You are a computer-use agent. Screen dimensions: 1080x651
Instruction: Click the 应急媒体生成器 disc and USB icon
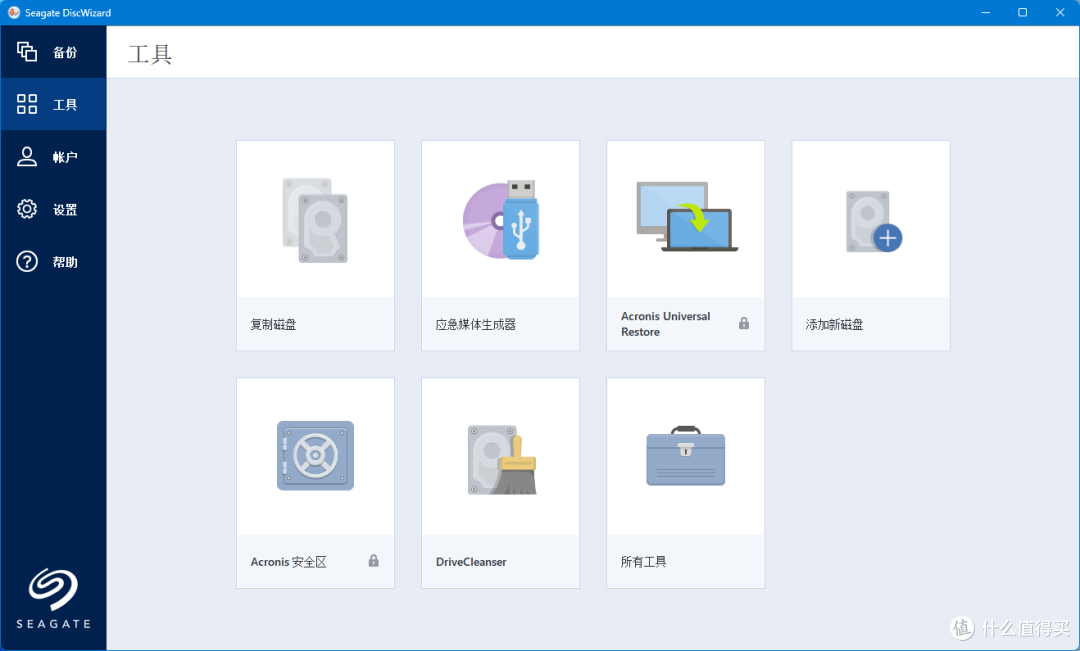coord(501,220)
